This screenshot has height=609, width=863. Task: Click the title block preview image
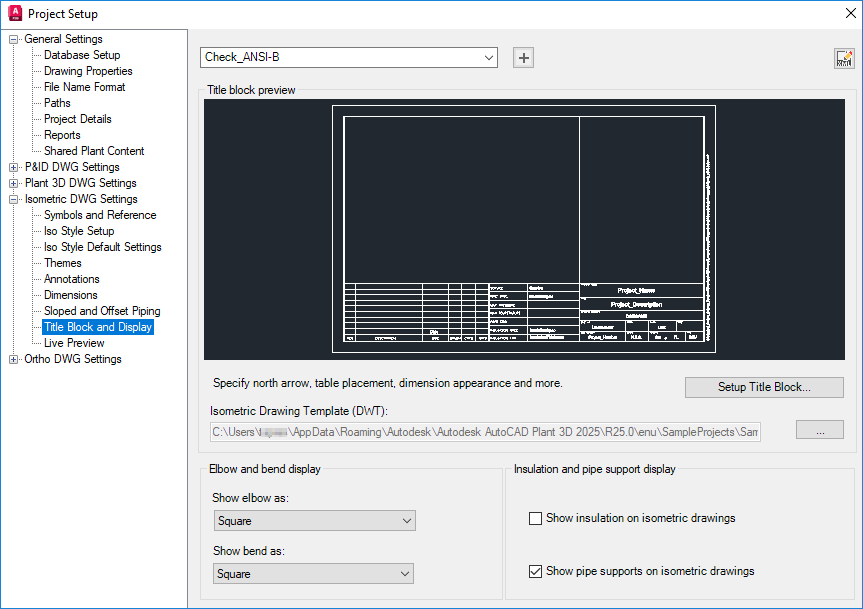tap(524, 229)
